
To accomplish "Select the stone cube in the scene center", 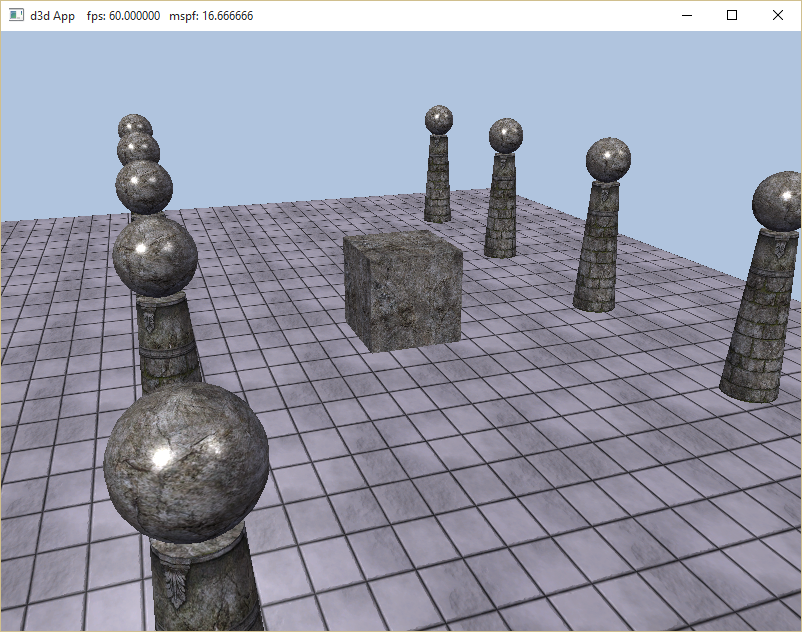I will 402,290.
